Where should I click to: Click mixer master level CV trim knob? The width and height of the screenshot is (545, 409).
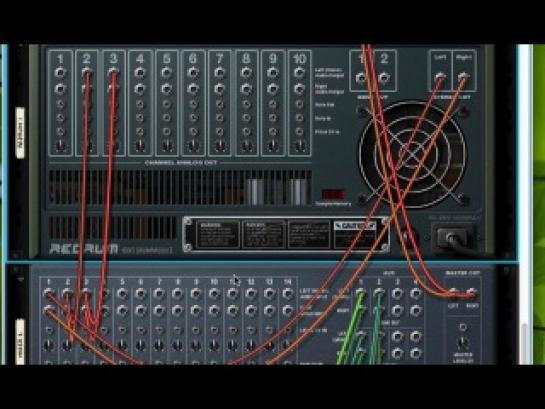pyautogui.click(x=463, y=343)
